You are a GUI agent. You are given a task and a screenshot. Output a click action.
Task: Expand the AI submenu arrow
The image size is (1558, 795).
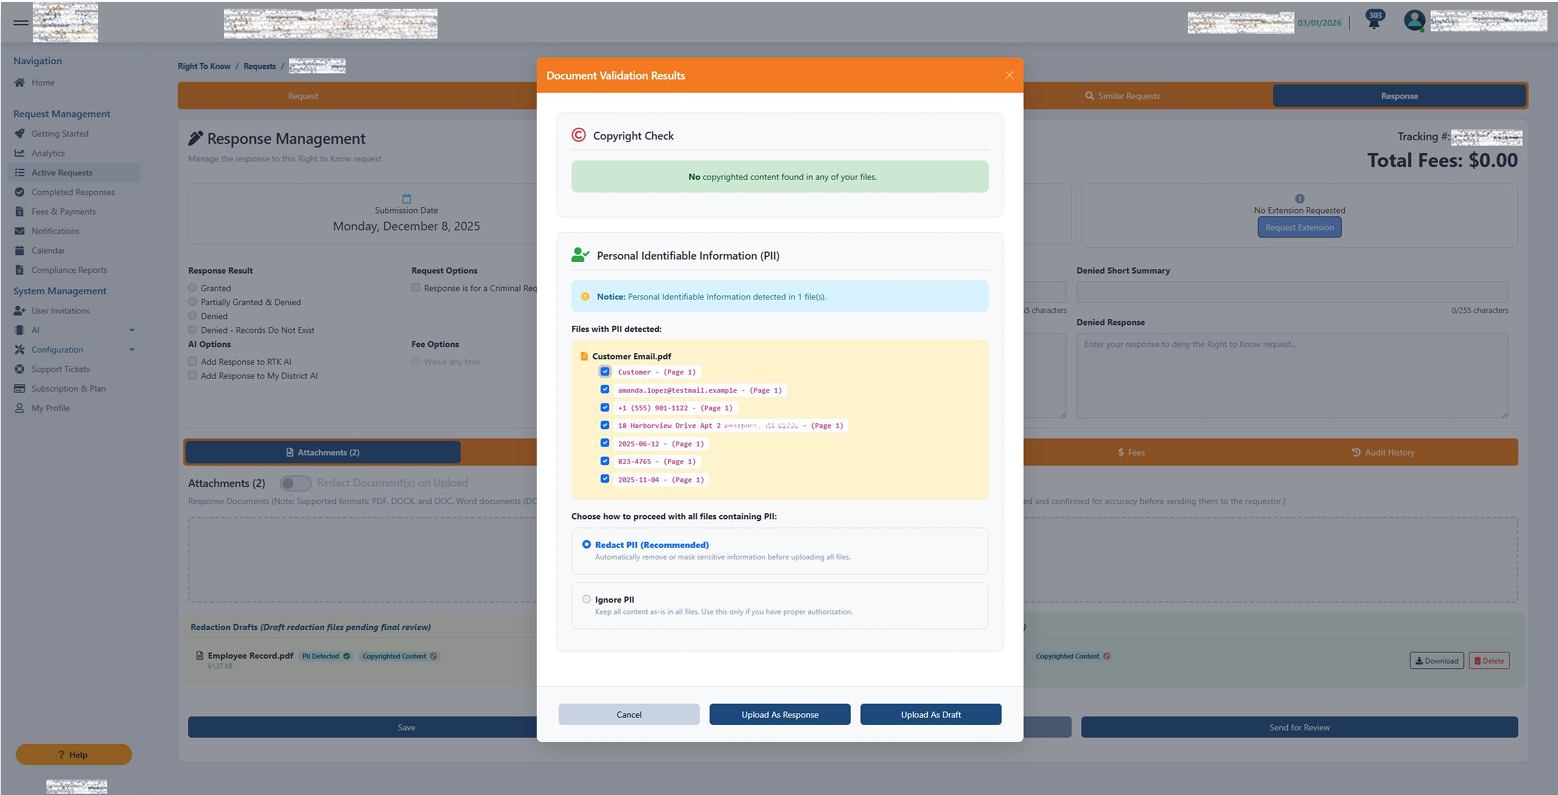click(132, 331)
